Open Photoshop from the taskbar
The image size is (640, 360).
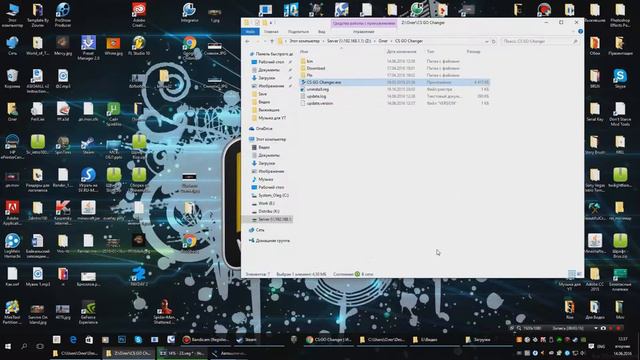point(122,340)
